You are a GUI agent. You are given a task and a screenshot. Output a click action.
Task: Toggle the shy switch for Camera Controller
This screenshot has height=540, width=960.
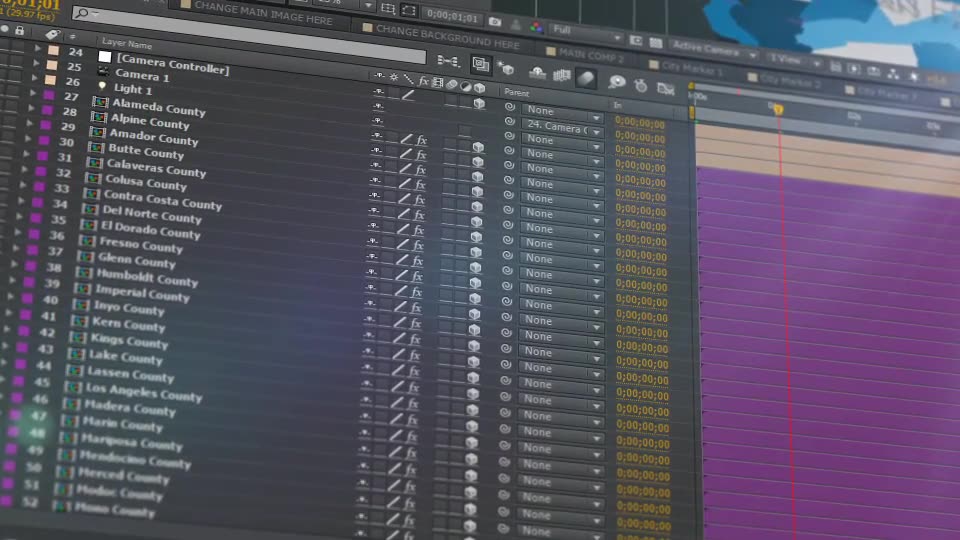[x=378, y=91]
